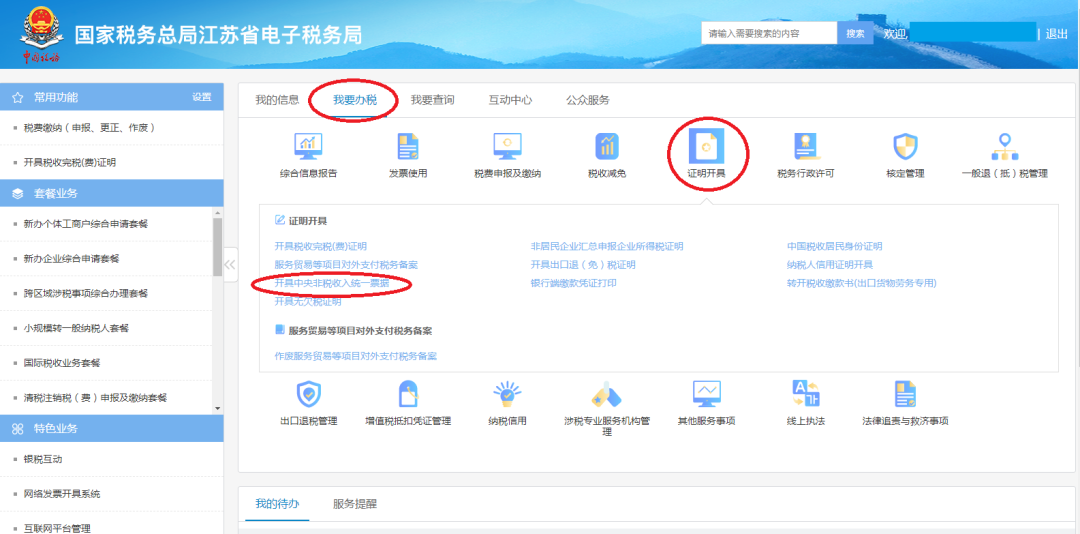Open 税费申报及缴纳 icon

(507, 146)
